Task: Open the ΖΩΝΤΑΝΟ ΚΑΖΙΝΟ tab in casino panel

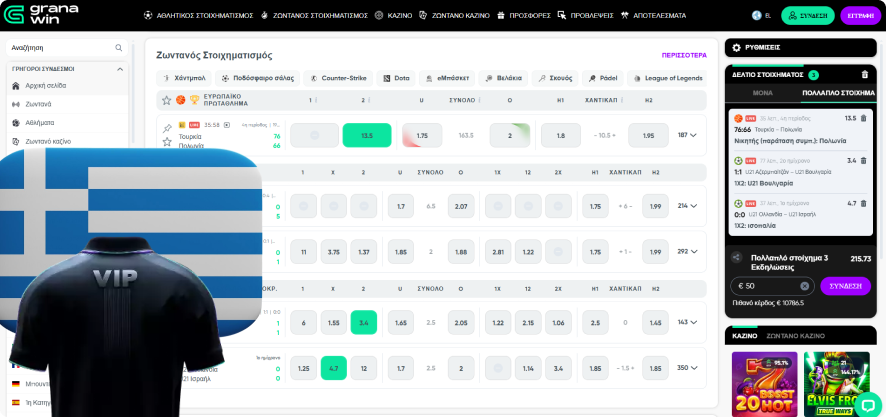Action: tap(795, 337)
